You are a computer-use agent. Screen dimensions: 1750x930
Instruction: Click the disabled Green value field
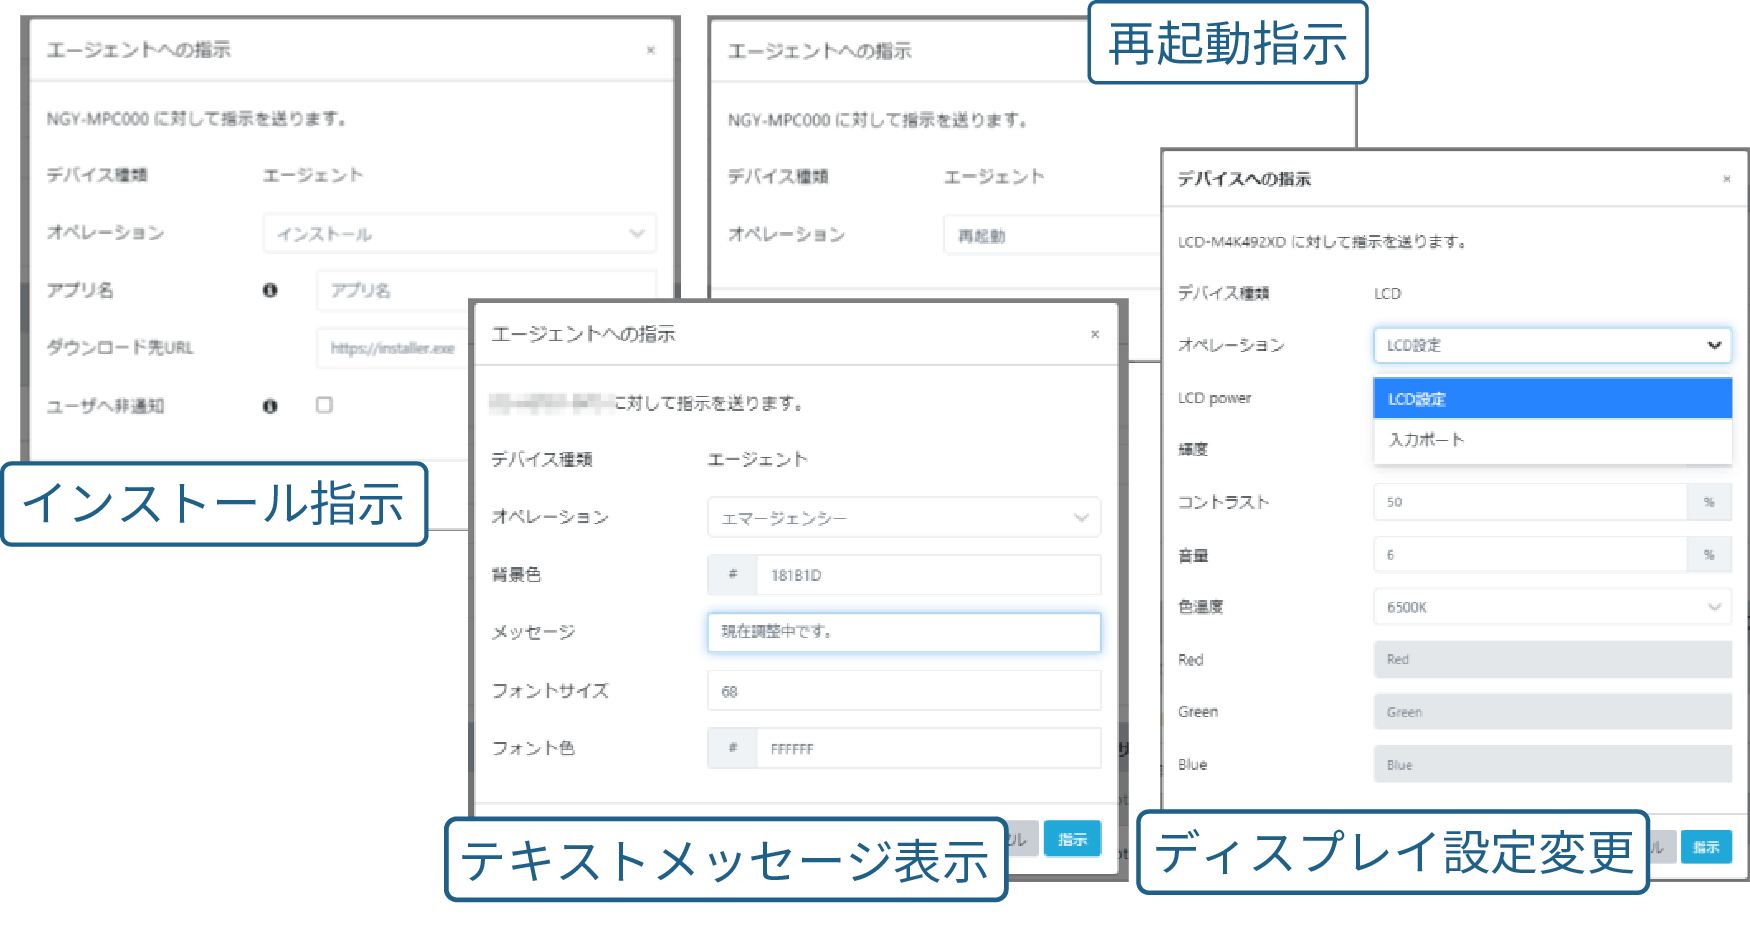pos(1552,712)
